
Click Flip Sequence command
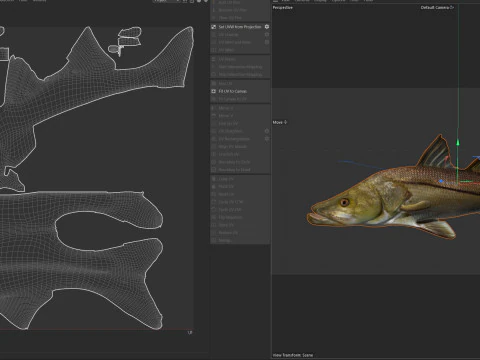click(227, 217)
